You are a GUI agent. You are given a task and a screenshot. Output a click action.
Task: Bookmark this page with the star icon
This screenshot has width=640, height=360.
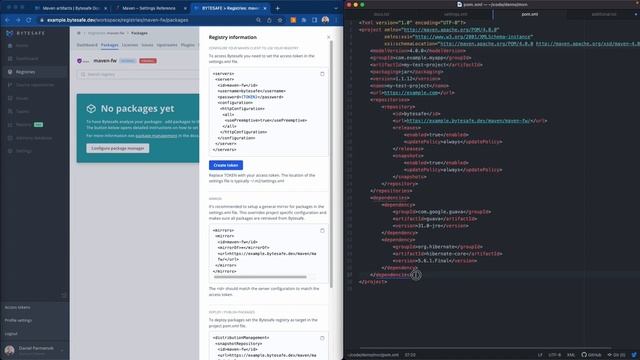[x=280, y=20]
